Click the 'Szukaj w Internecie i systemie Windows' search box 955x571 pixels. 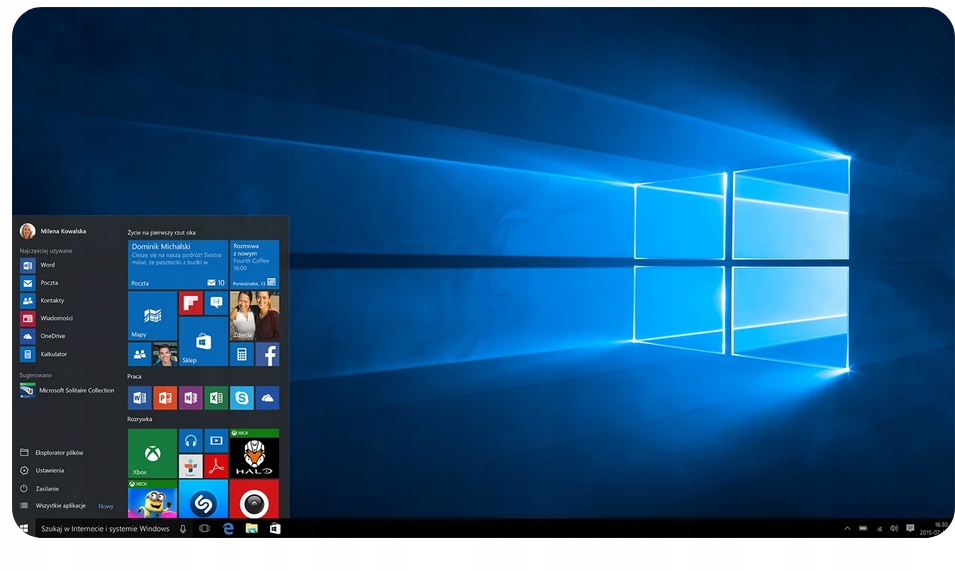(x=113, y=528)
